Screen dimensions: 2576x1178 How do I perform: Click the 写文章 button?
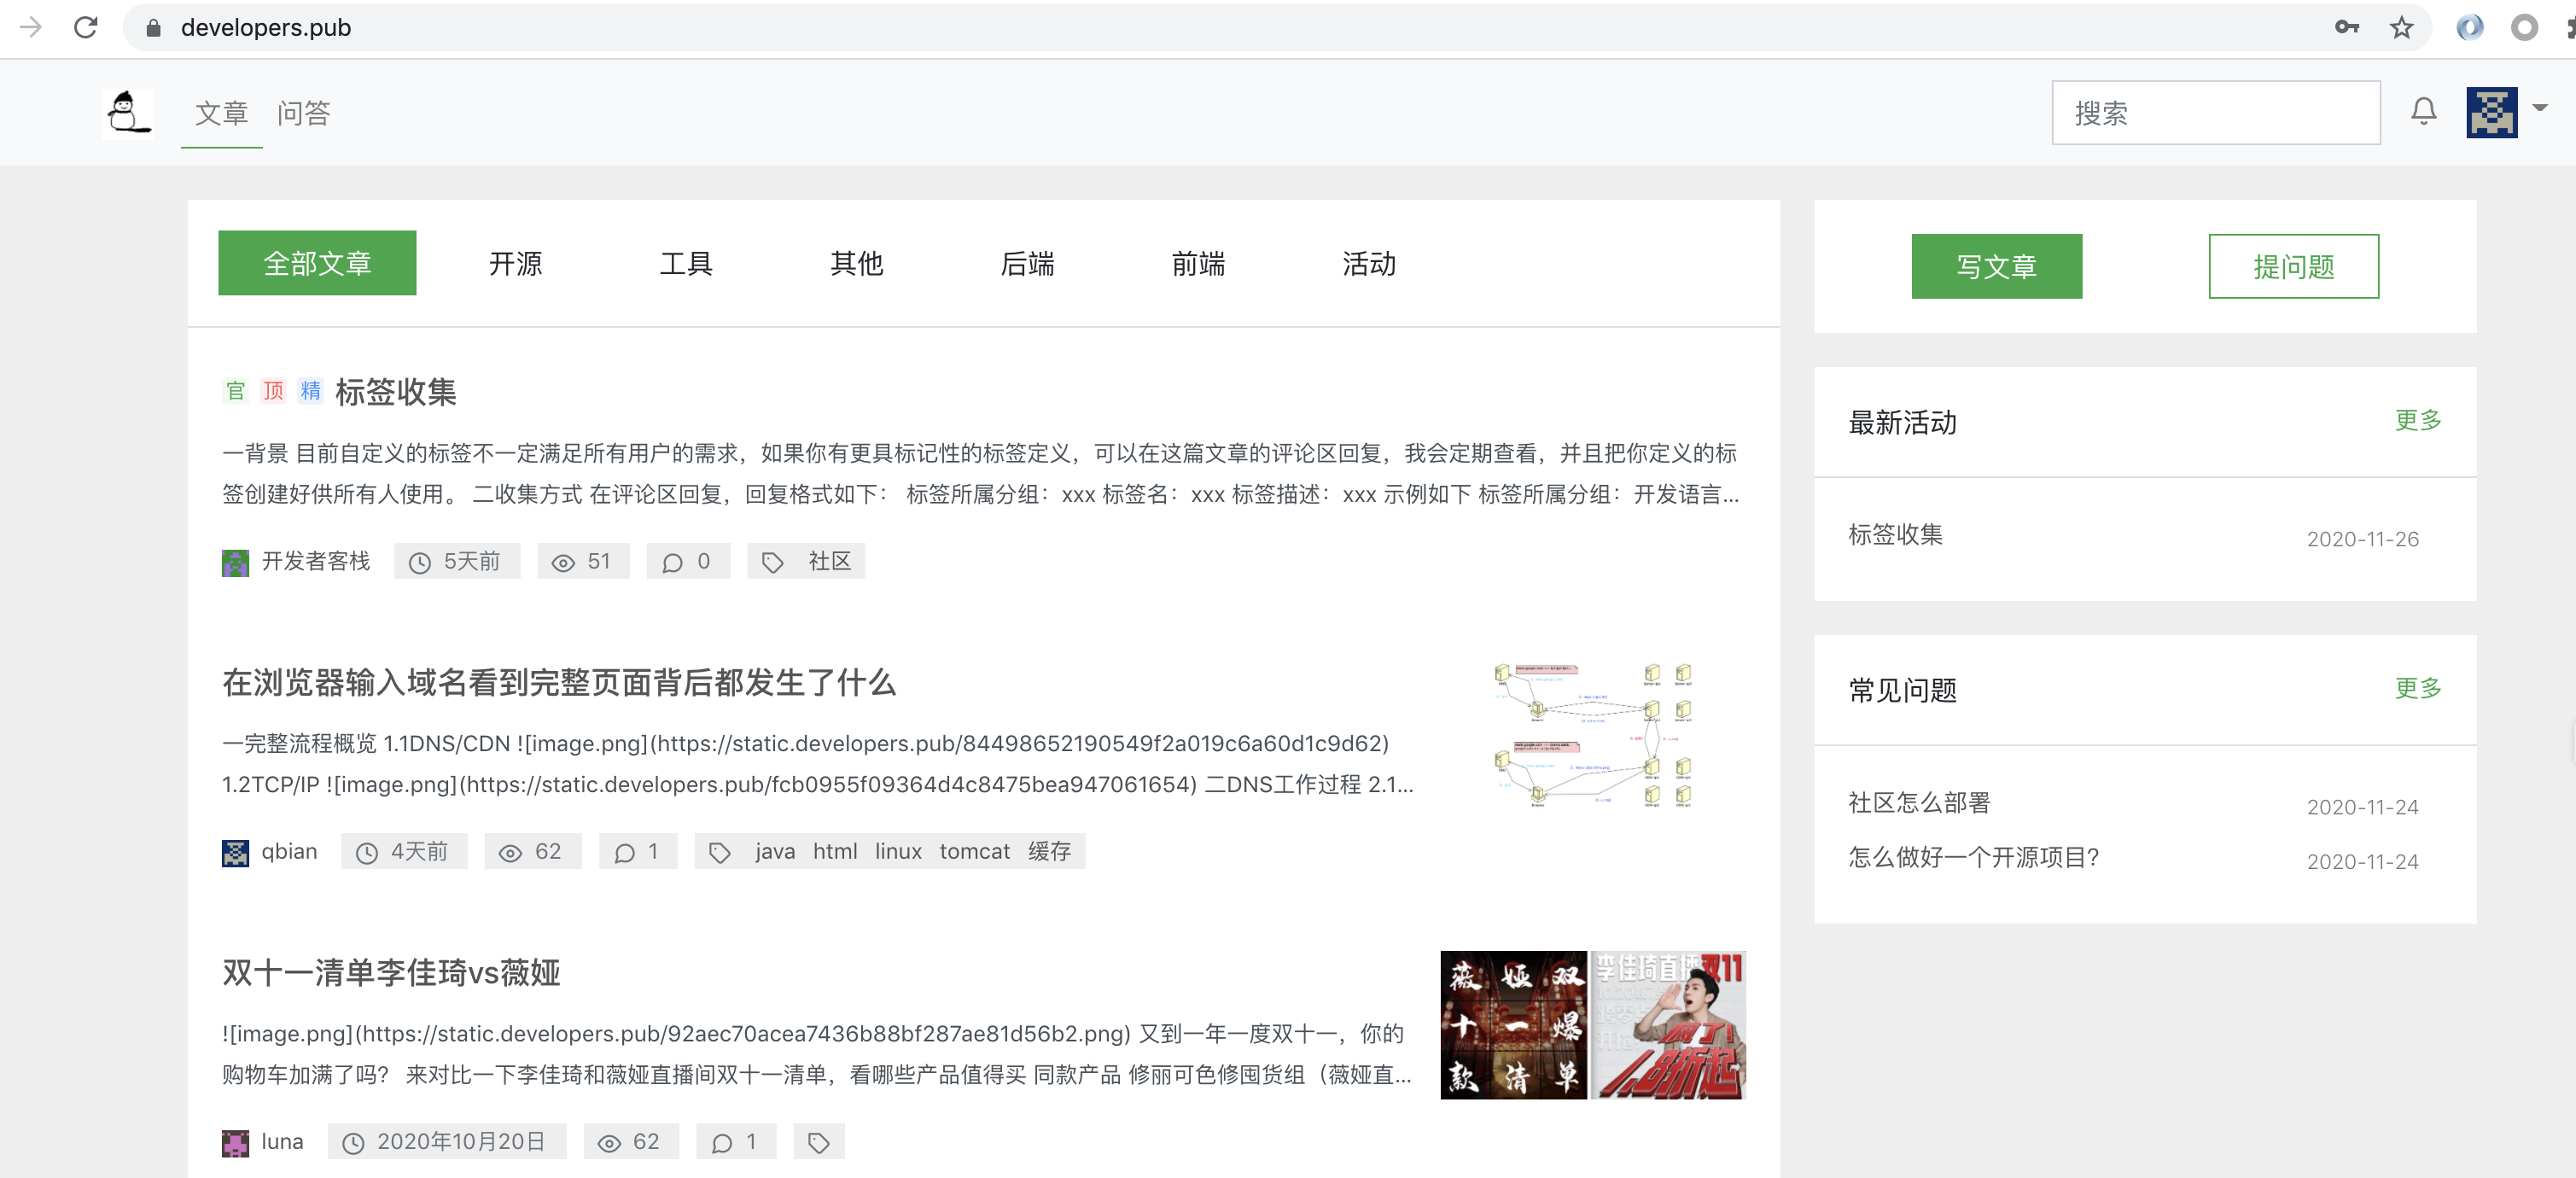(x=1996, y=266)
